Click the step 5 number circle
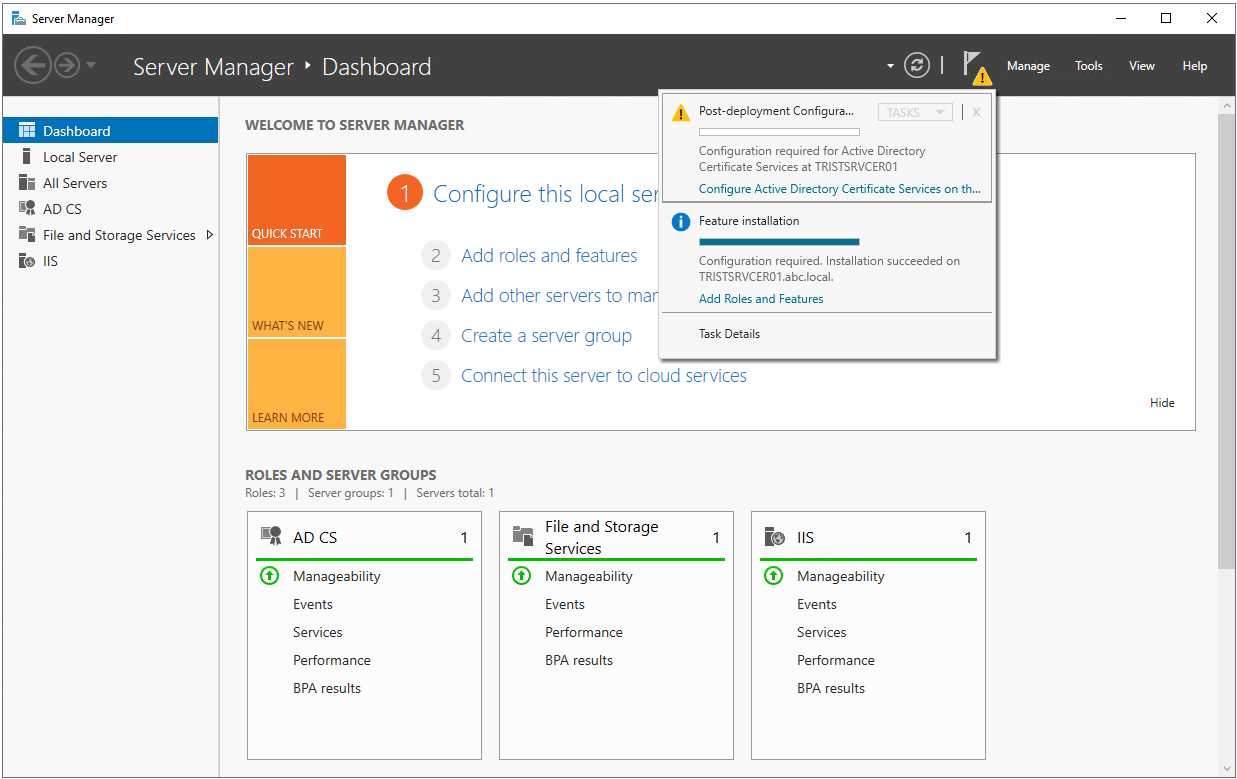 [436, 376]
